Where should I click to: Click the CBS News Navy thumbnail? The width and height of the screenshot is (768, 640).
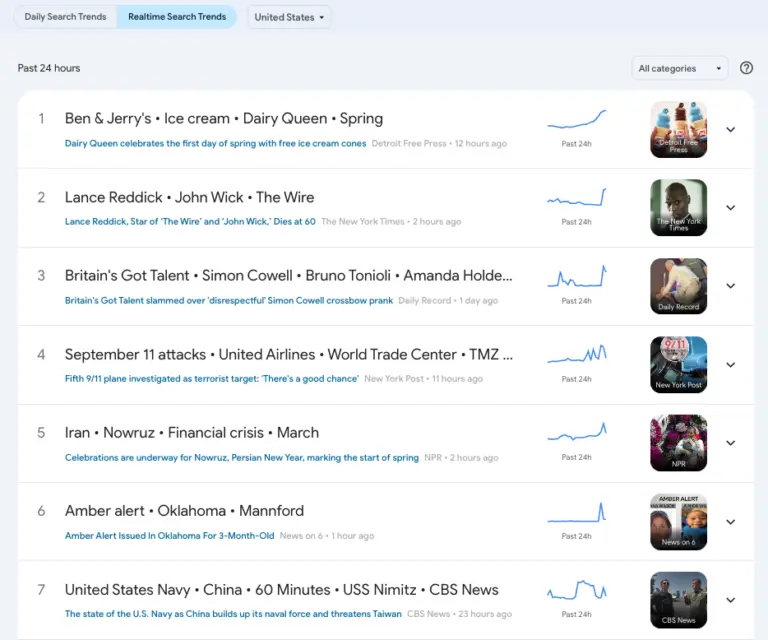(678, 600)
